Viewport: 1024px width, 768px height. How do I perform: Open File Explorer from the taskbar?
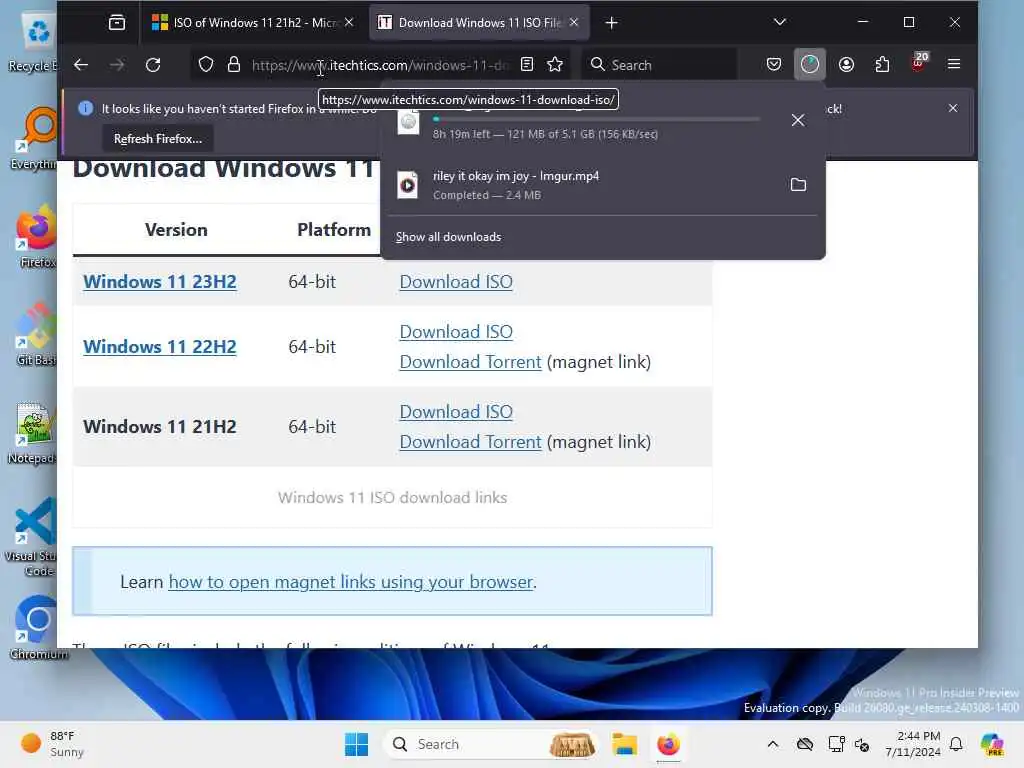point(624,744)
